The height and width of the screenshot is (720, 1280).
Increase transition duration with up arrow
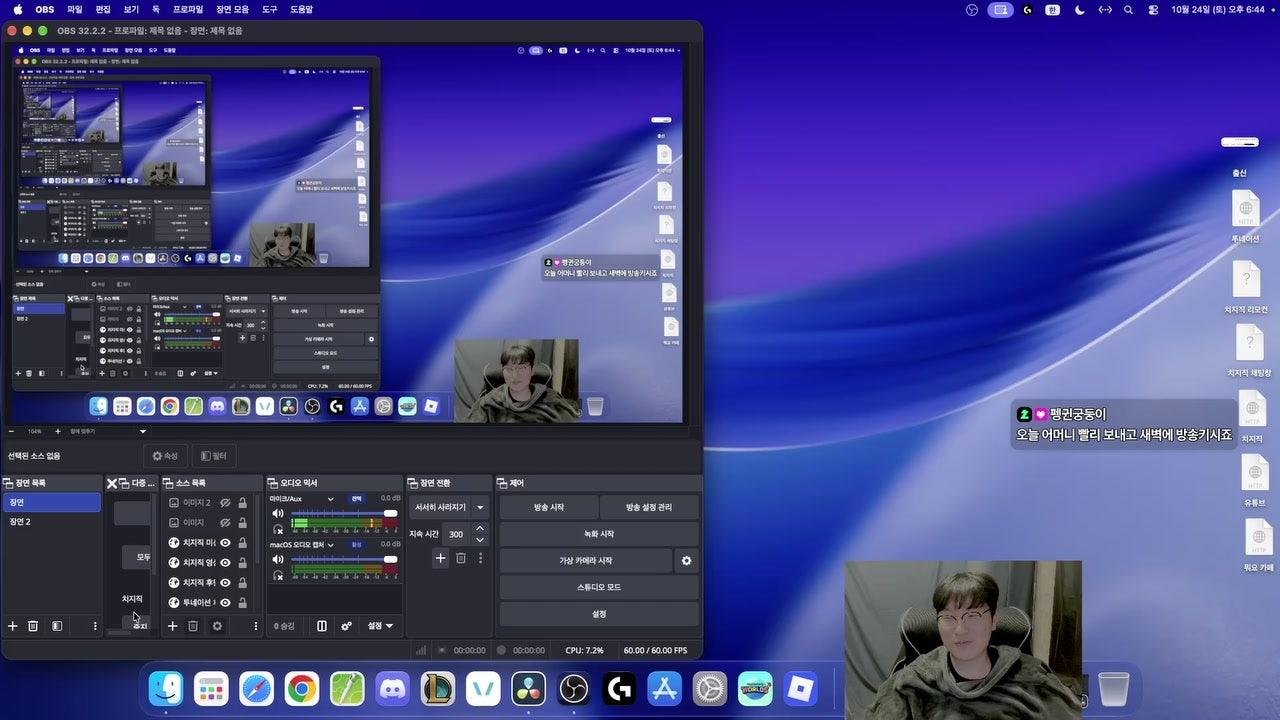pyautogui.click(x=480, y=528)
